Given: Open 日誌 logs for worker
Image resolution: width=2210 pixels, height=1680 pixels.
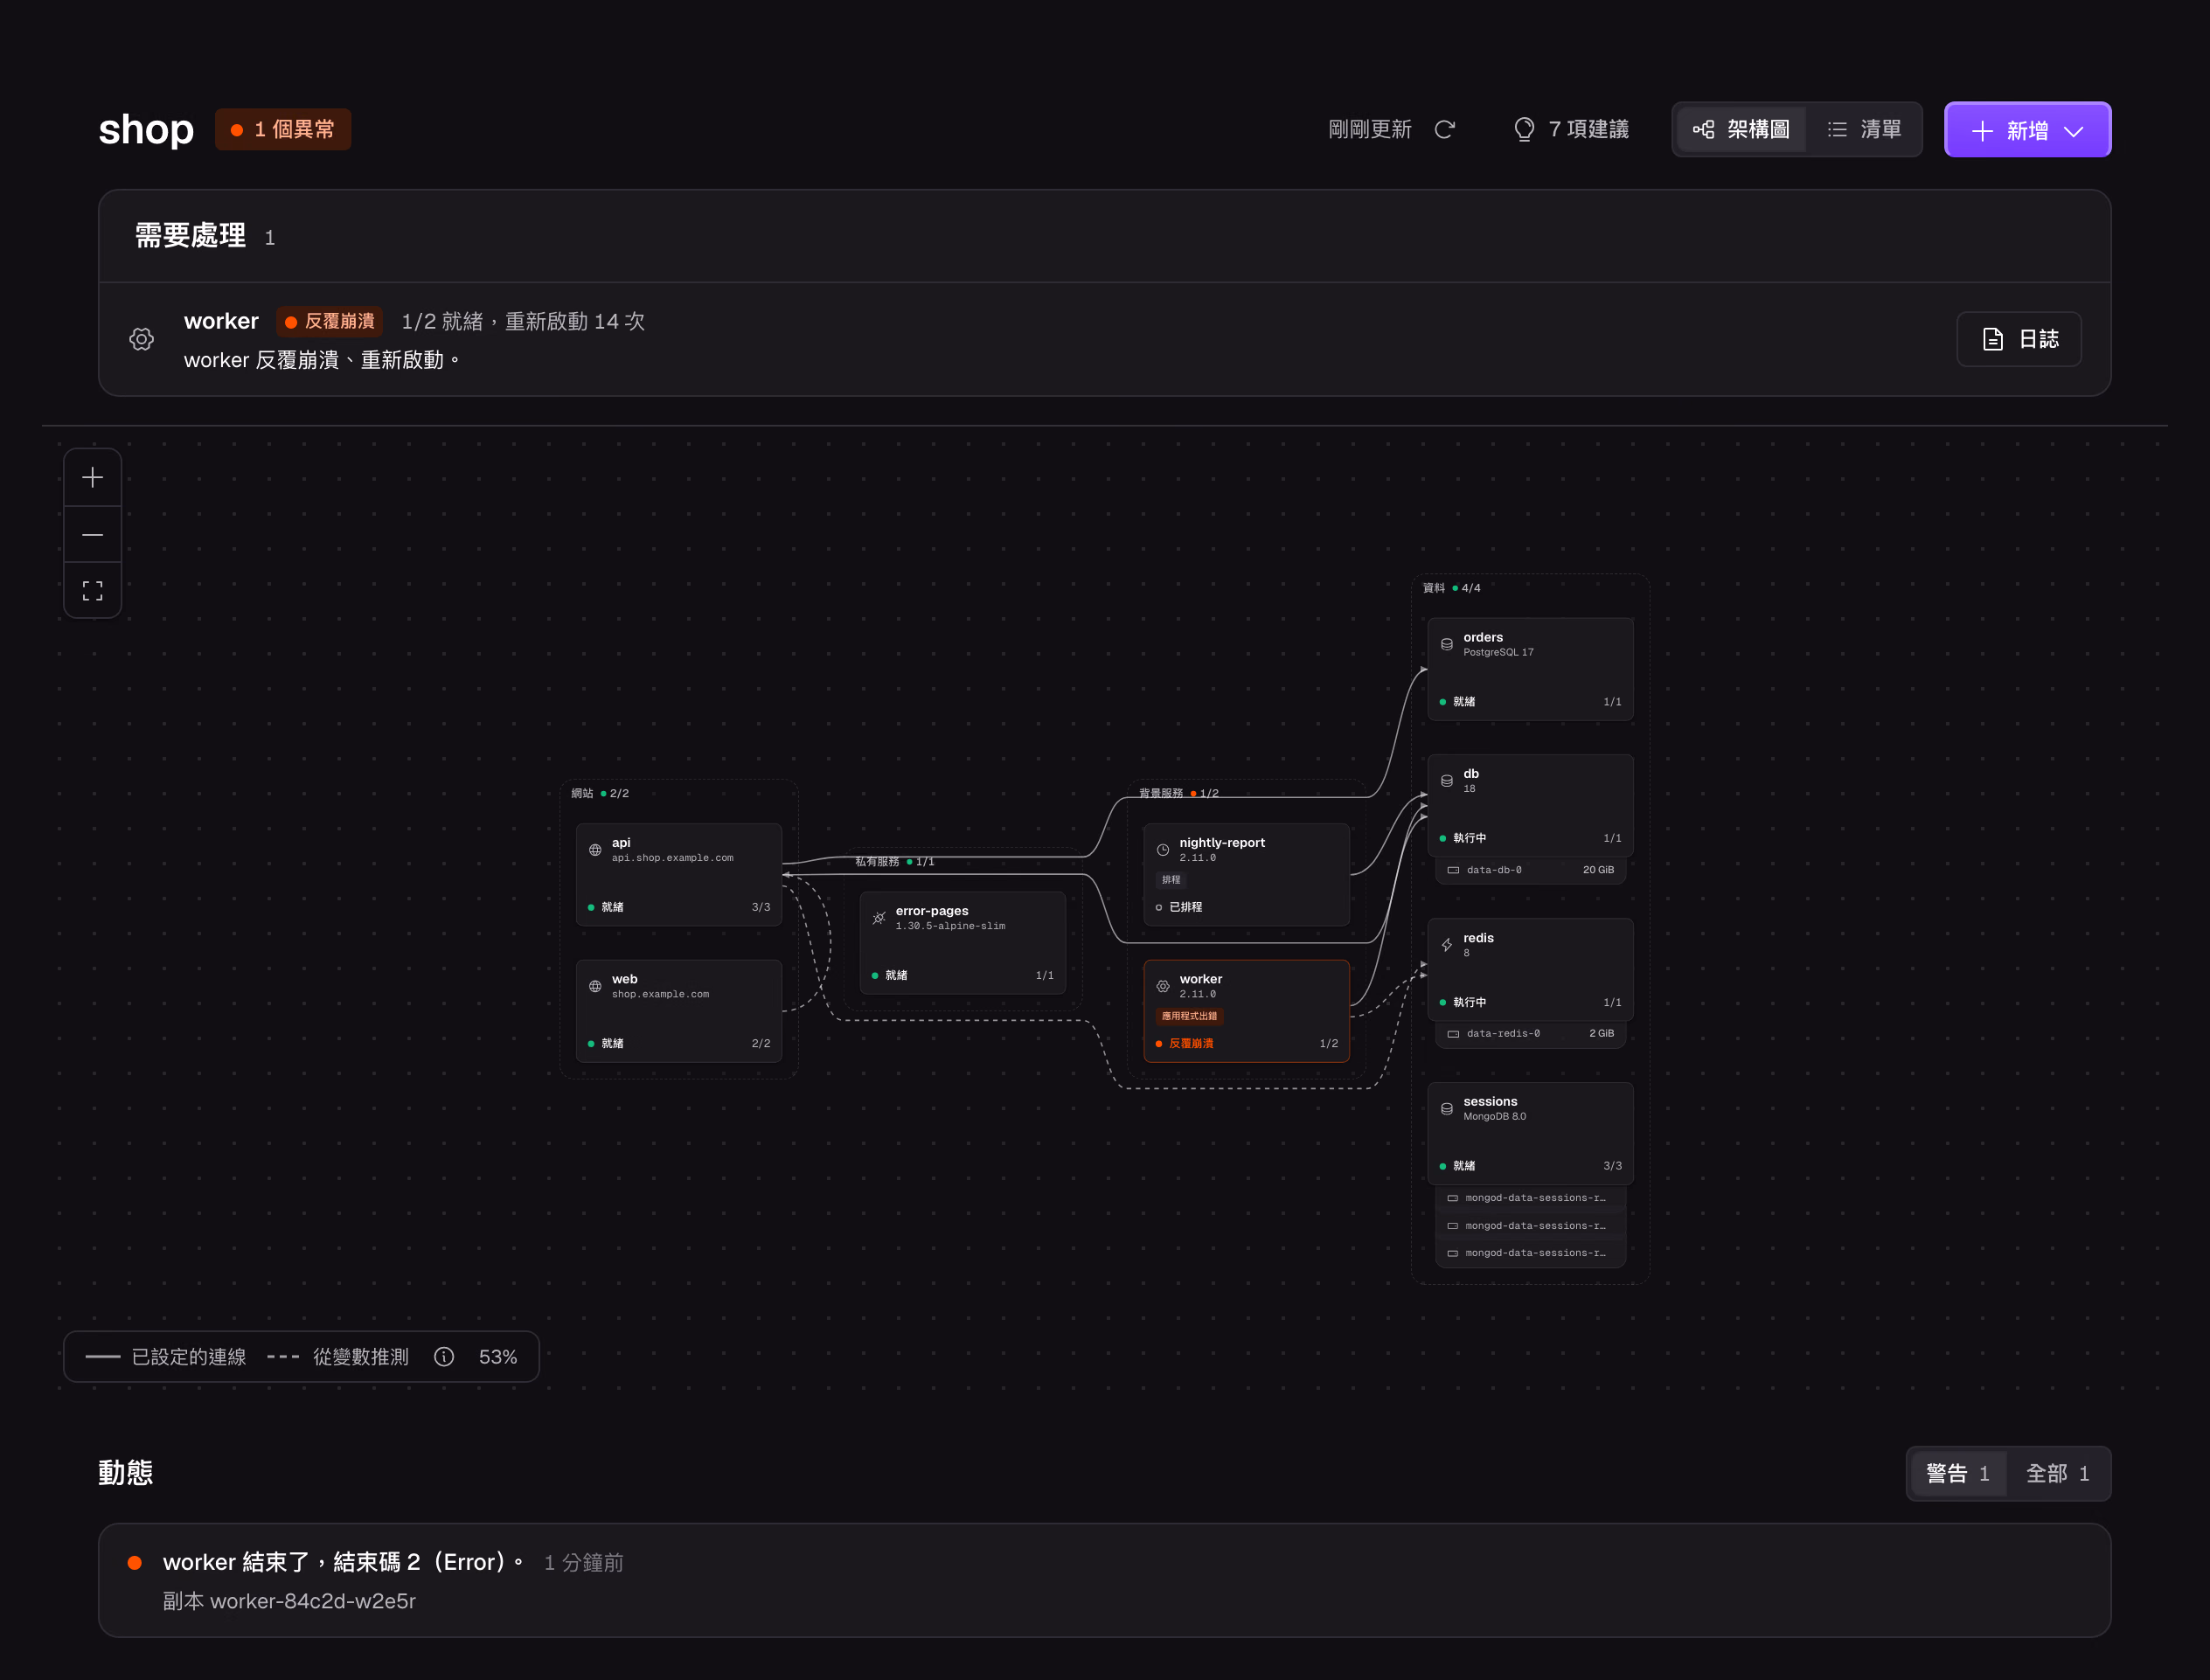Looking at the screenshot, I should [x=2019, y=339].
